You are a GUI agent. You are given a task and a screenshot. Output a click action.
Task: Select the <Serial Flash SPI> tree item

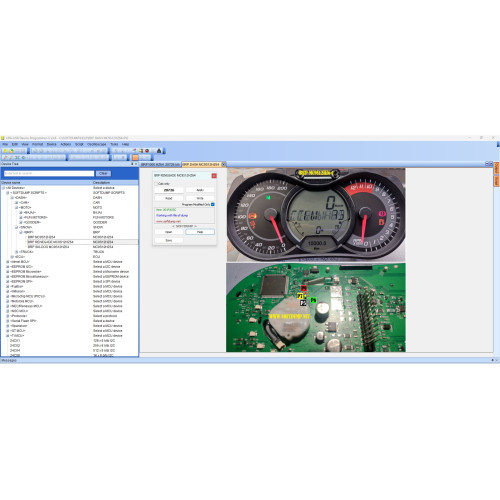coord(23,321)
